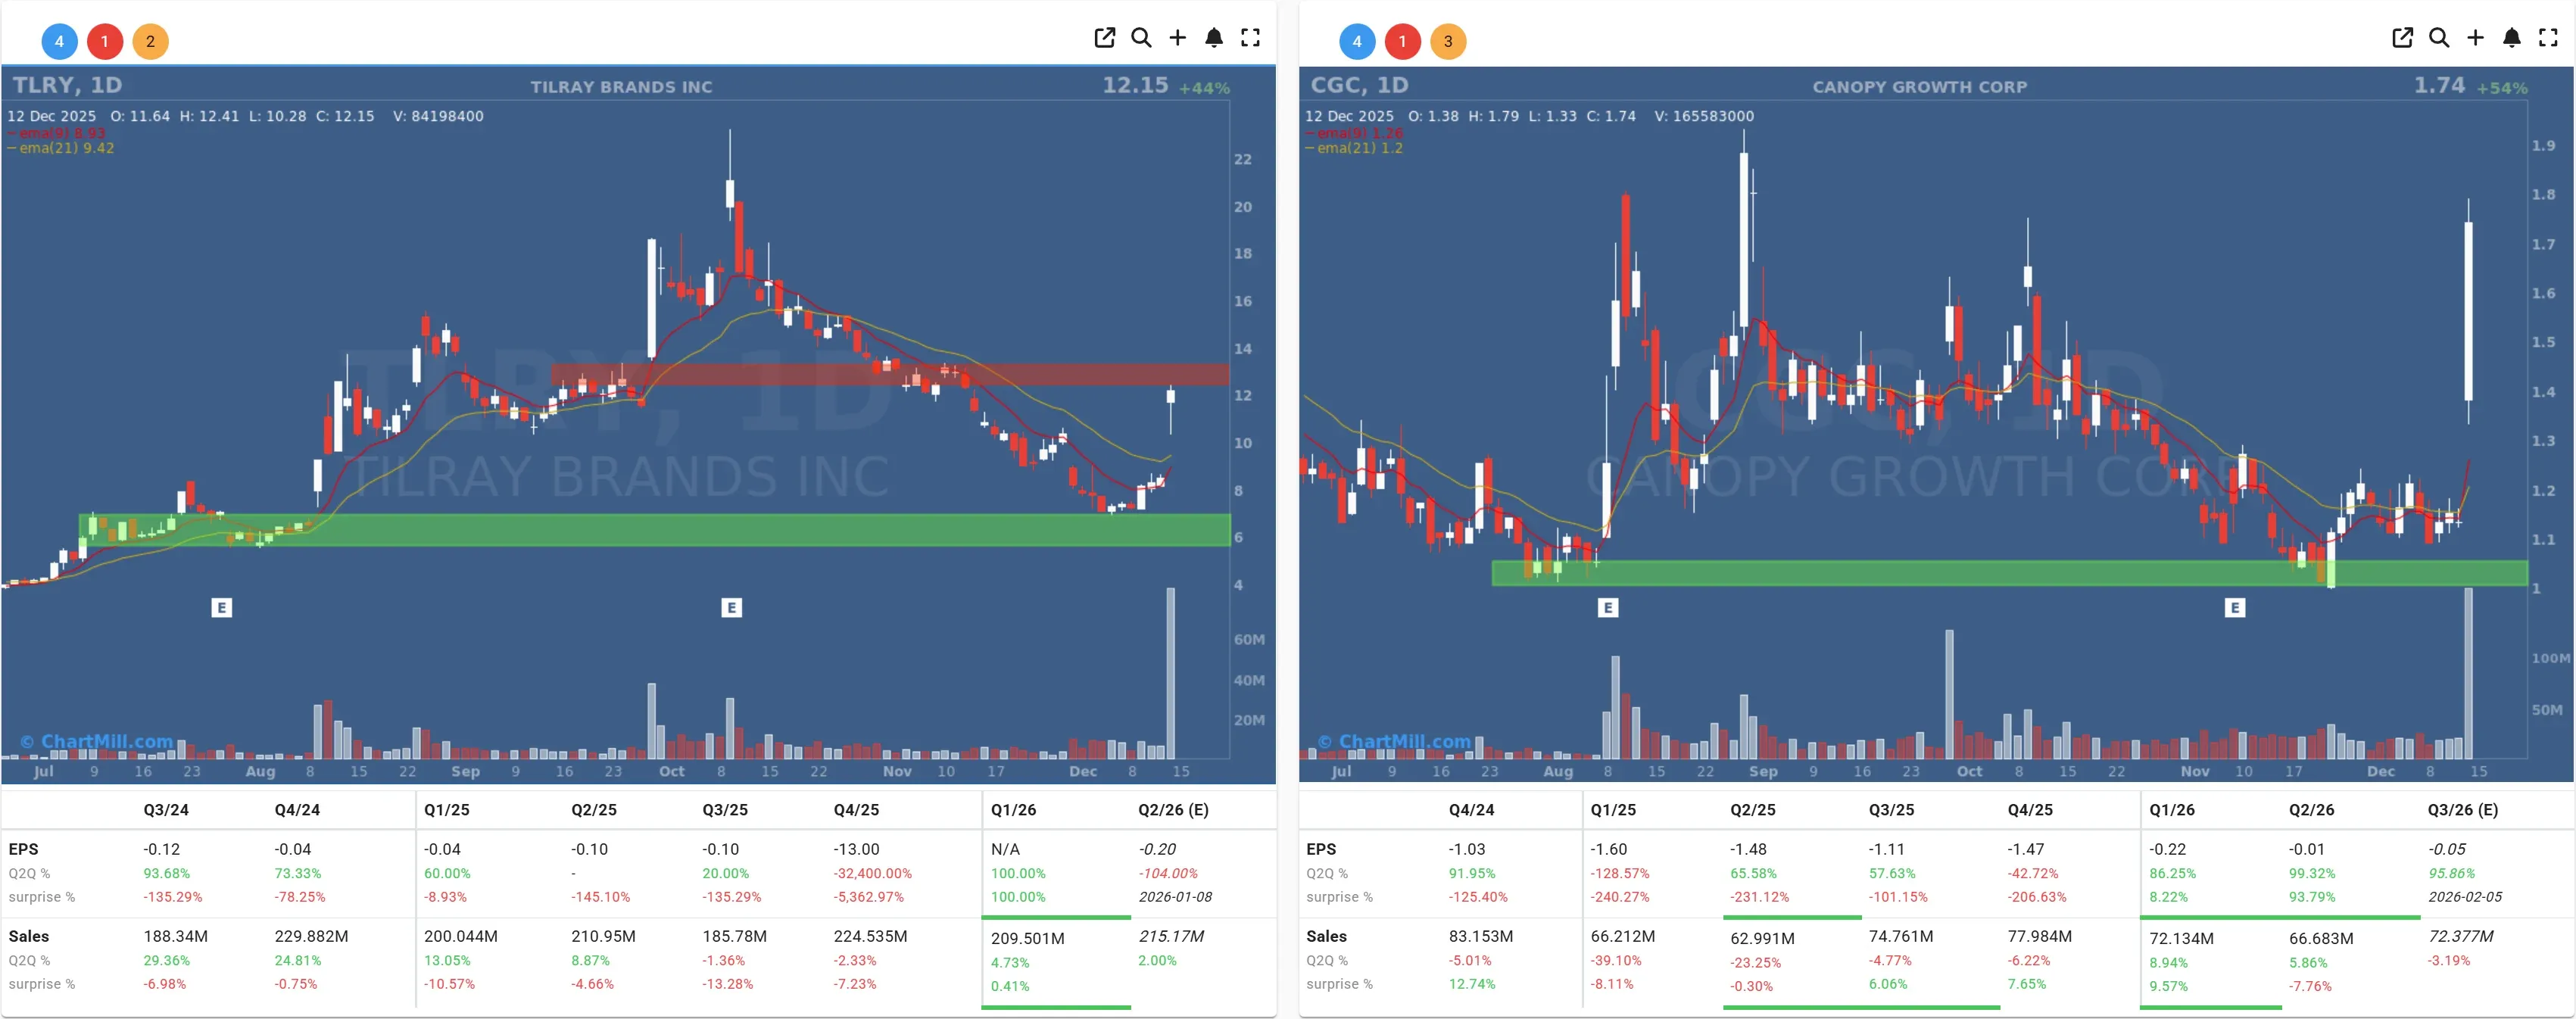This screenshot has width=2576, height=1019.
Task: Click the magnifier search icon on the TLRY chart
Action: pyautogui.click(x=1141, y=37)
